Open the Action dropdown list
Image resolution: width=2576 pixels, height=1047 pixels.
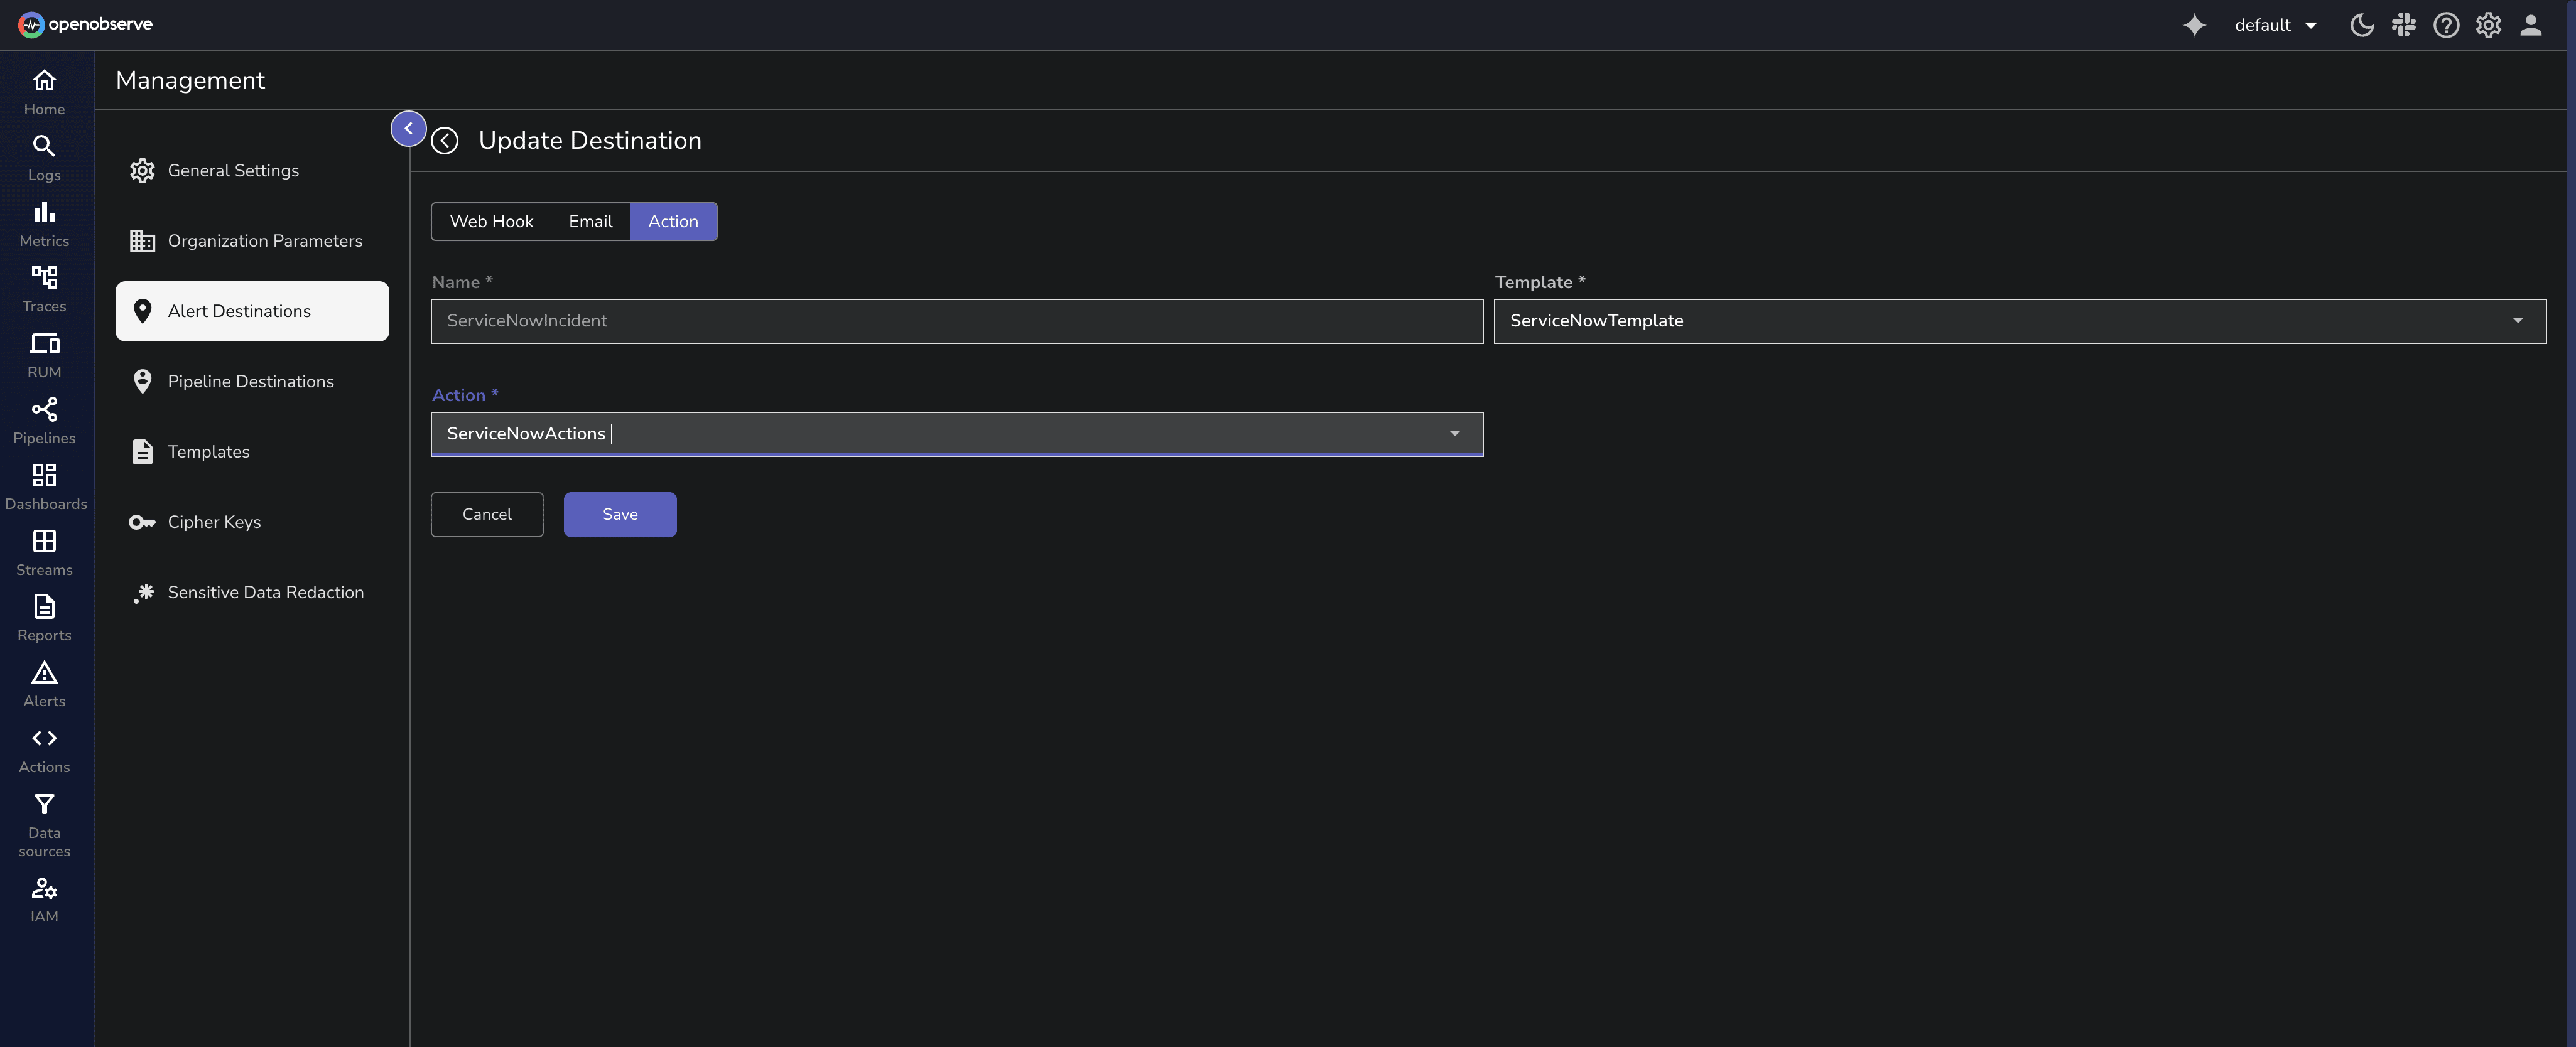click(x=1454, y=434)
